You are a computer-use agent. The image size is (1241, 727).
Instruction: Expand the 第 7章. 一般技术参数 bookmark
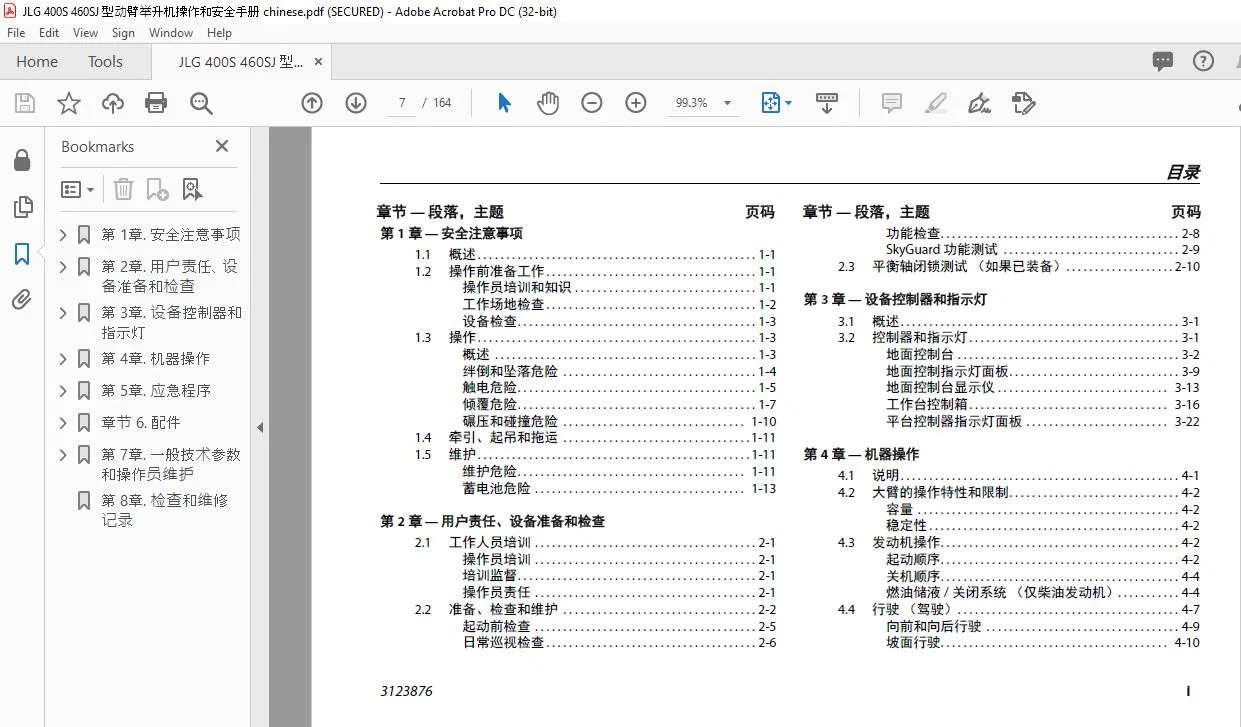tap(63, 455)
